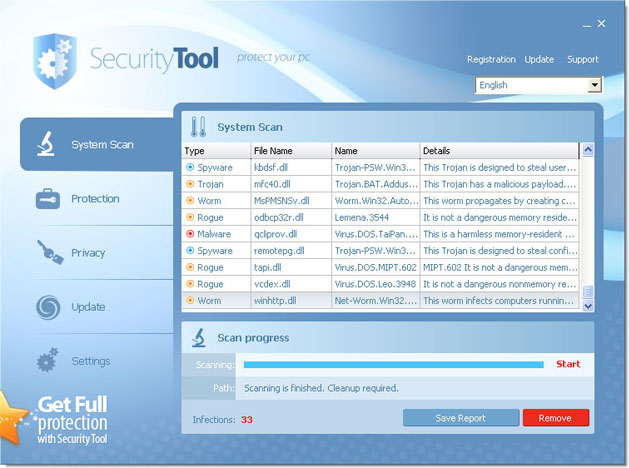Screen dimensions: 629x468
Task: Click the swirl Update icon in sidebar
Action: tap(48, 307)
